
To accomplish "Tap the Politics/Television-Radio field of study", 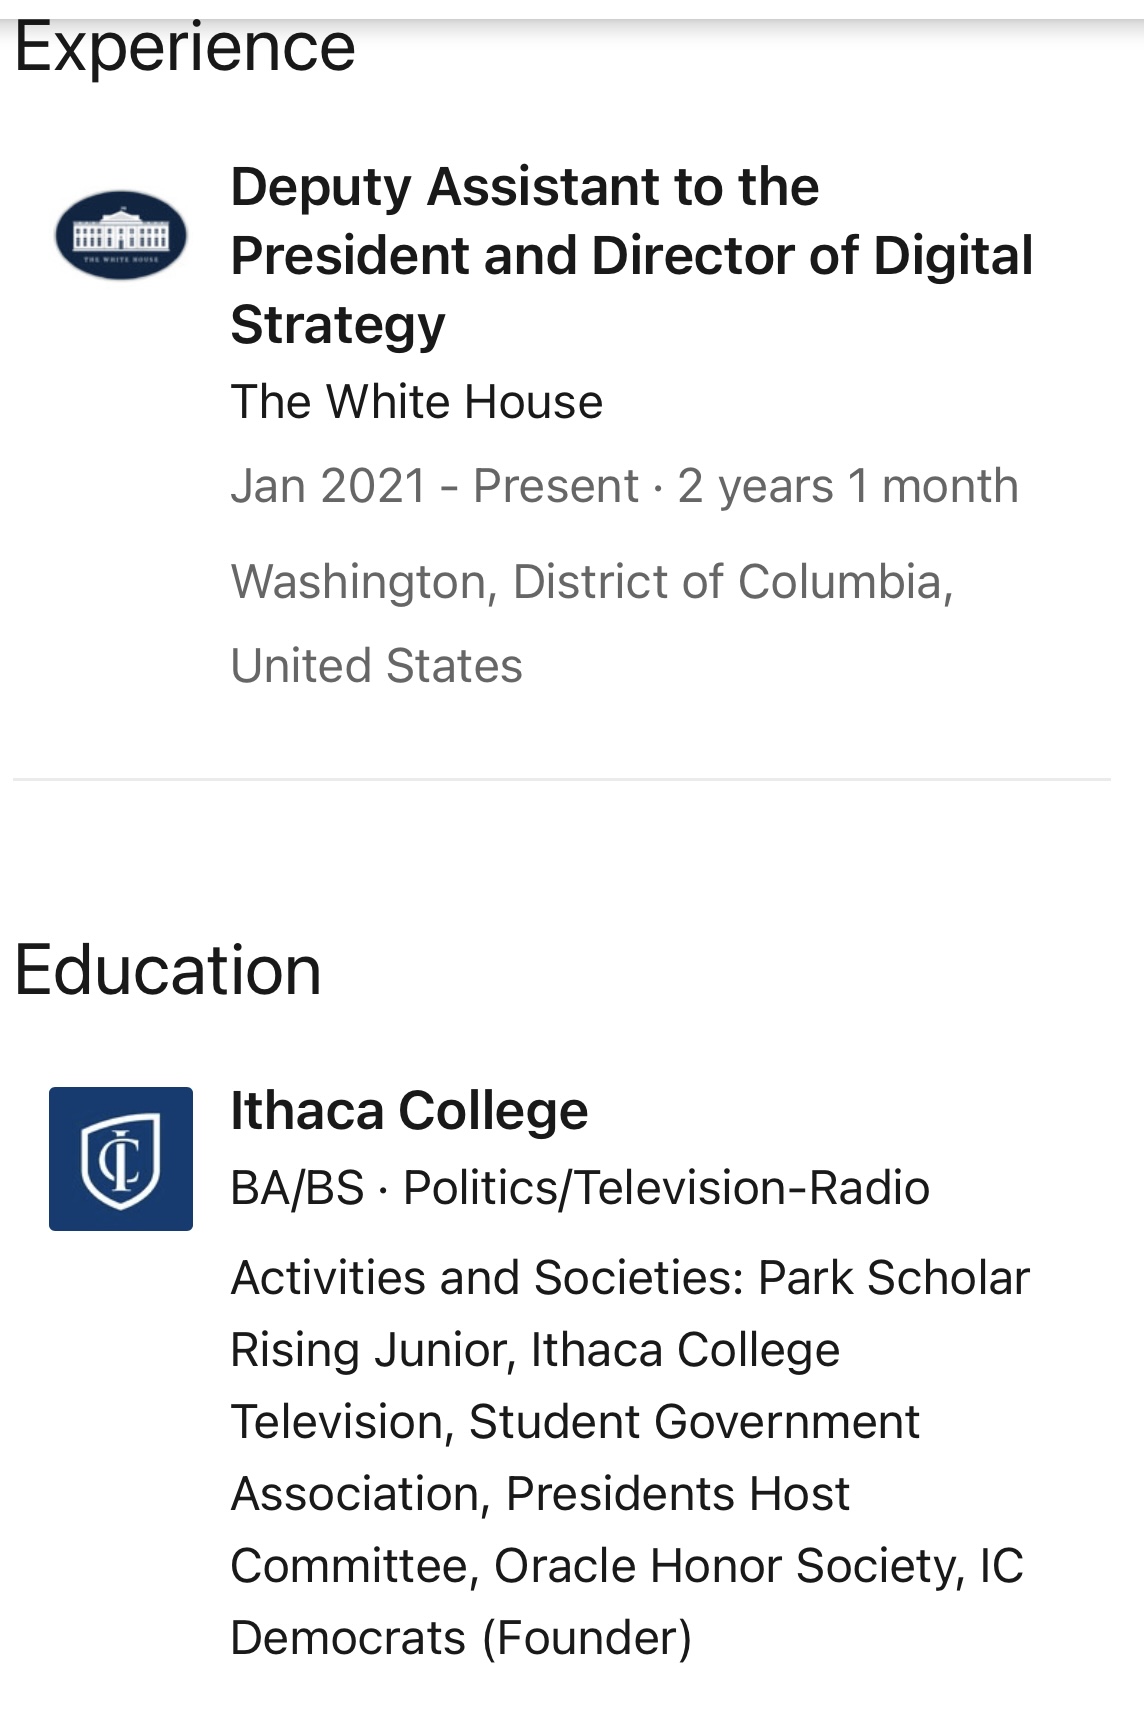I will [x=666, y=1188].
